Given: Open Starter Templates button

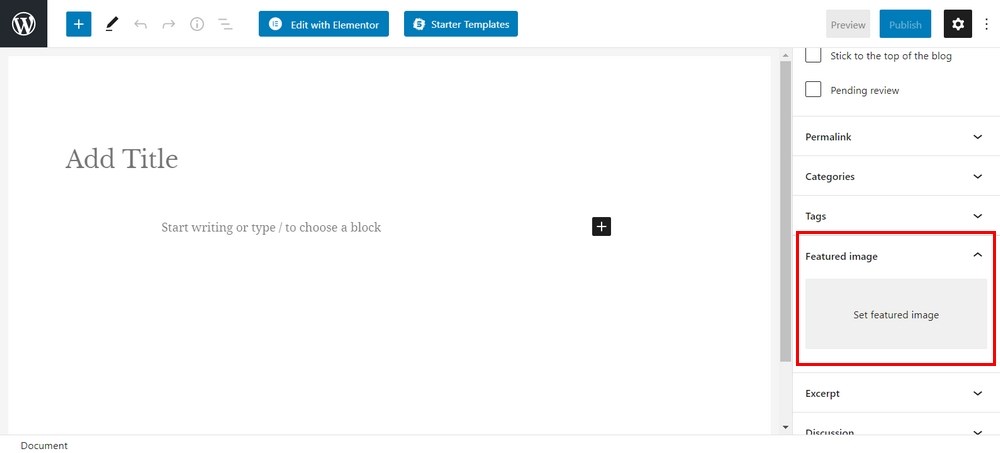Looking at the screenshot, I should point(460,24).
